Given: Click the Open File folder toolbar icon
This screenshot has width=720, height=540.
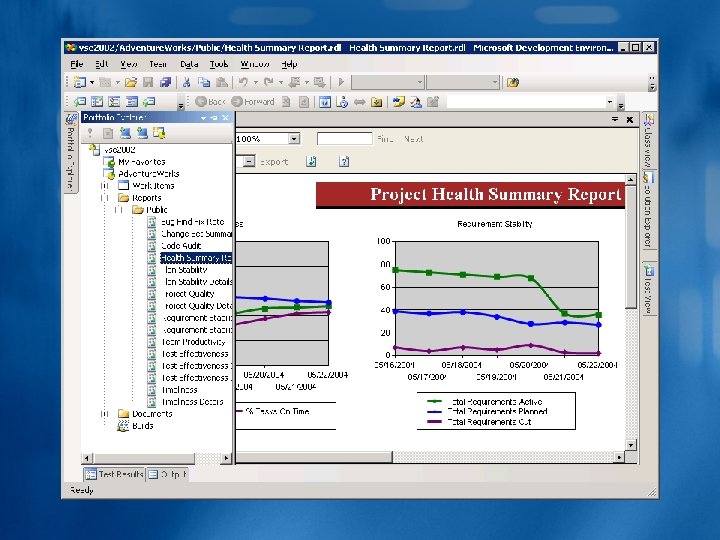Looking at the screenshot, I should coord(131,83).
